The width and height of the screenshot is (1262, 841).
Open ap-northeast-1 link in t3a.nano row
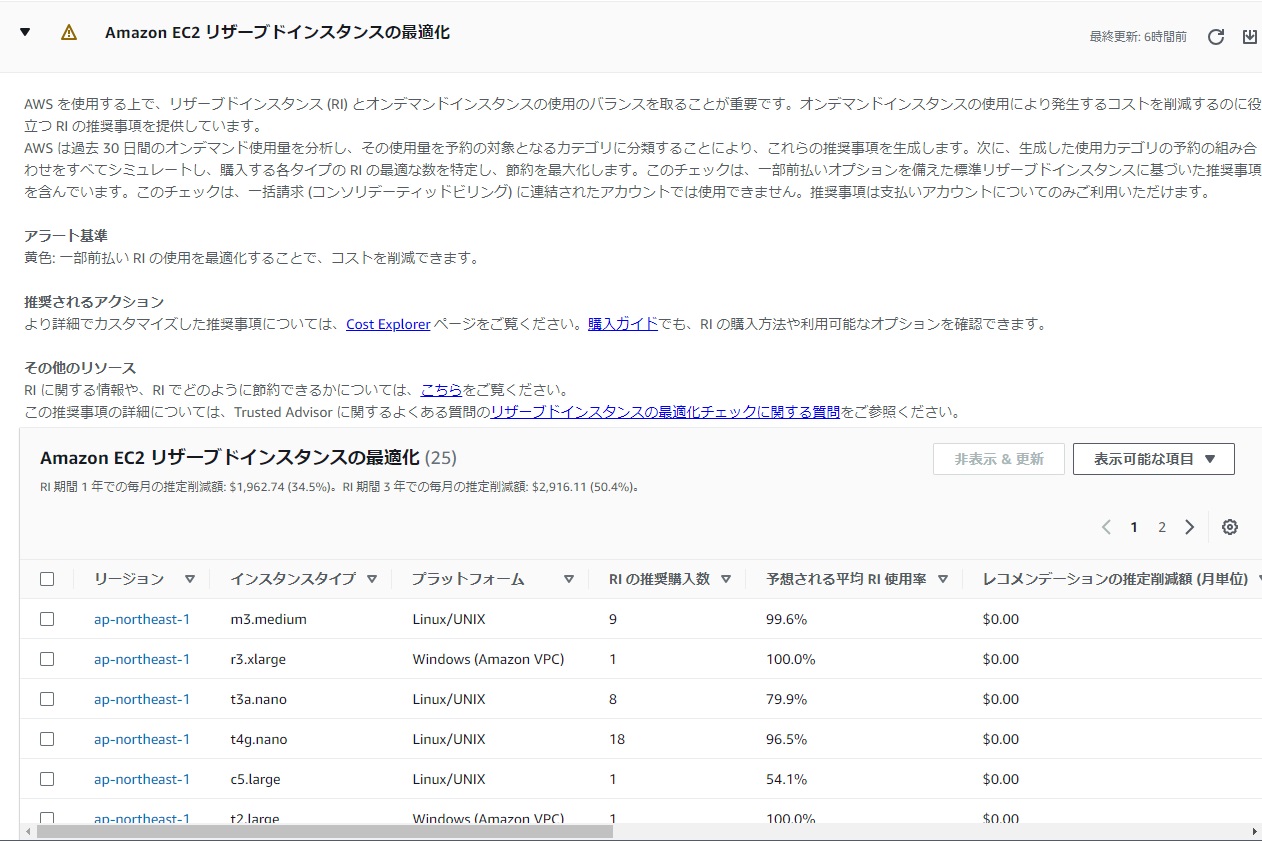[x=142, y=699]
